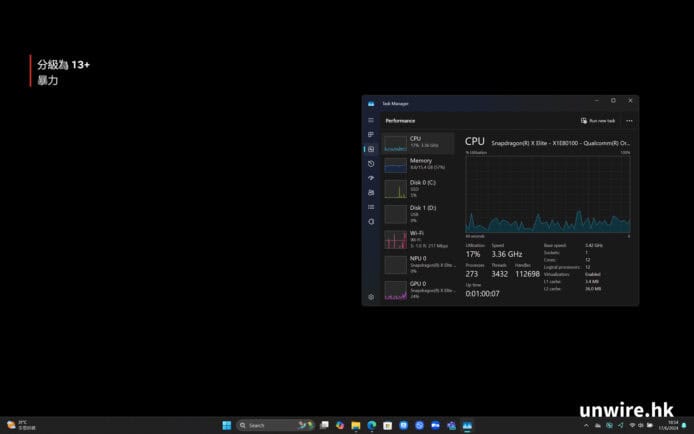The height and width of the screenshot is (434, 694).
Task: Open the Windows Start menu
Action: (226, 425)
